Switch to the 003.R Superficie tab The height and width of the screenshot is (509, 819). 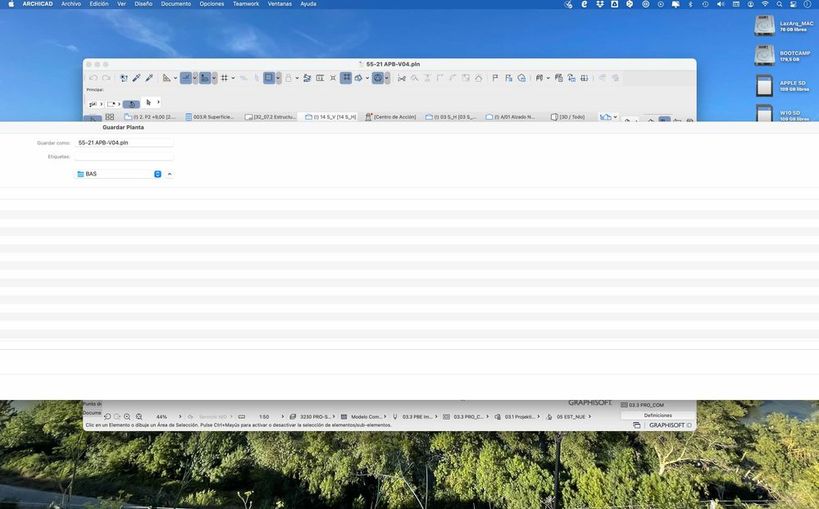click(209, 117)
